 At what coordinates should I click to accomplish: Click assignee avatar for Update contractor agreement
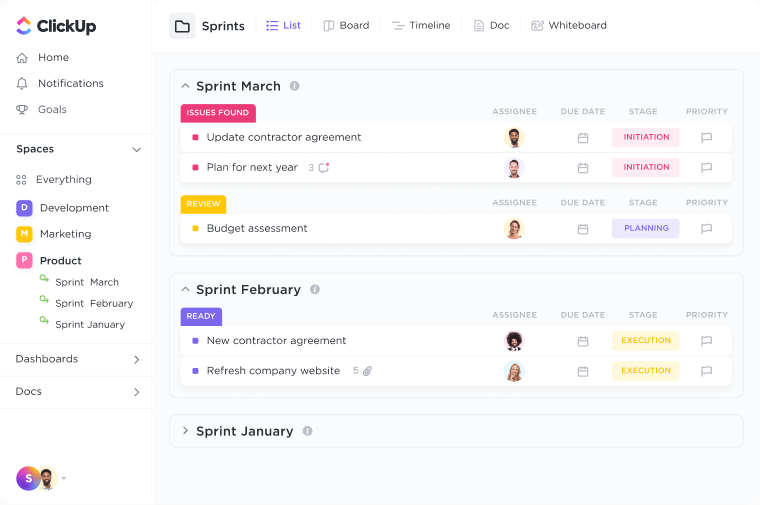514,138
